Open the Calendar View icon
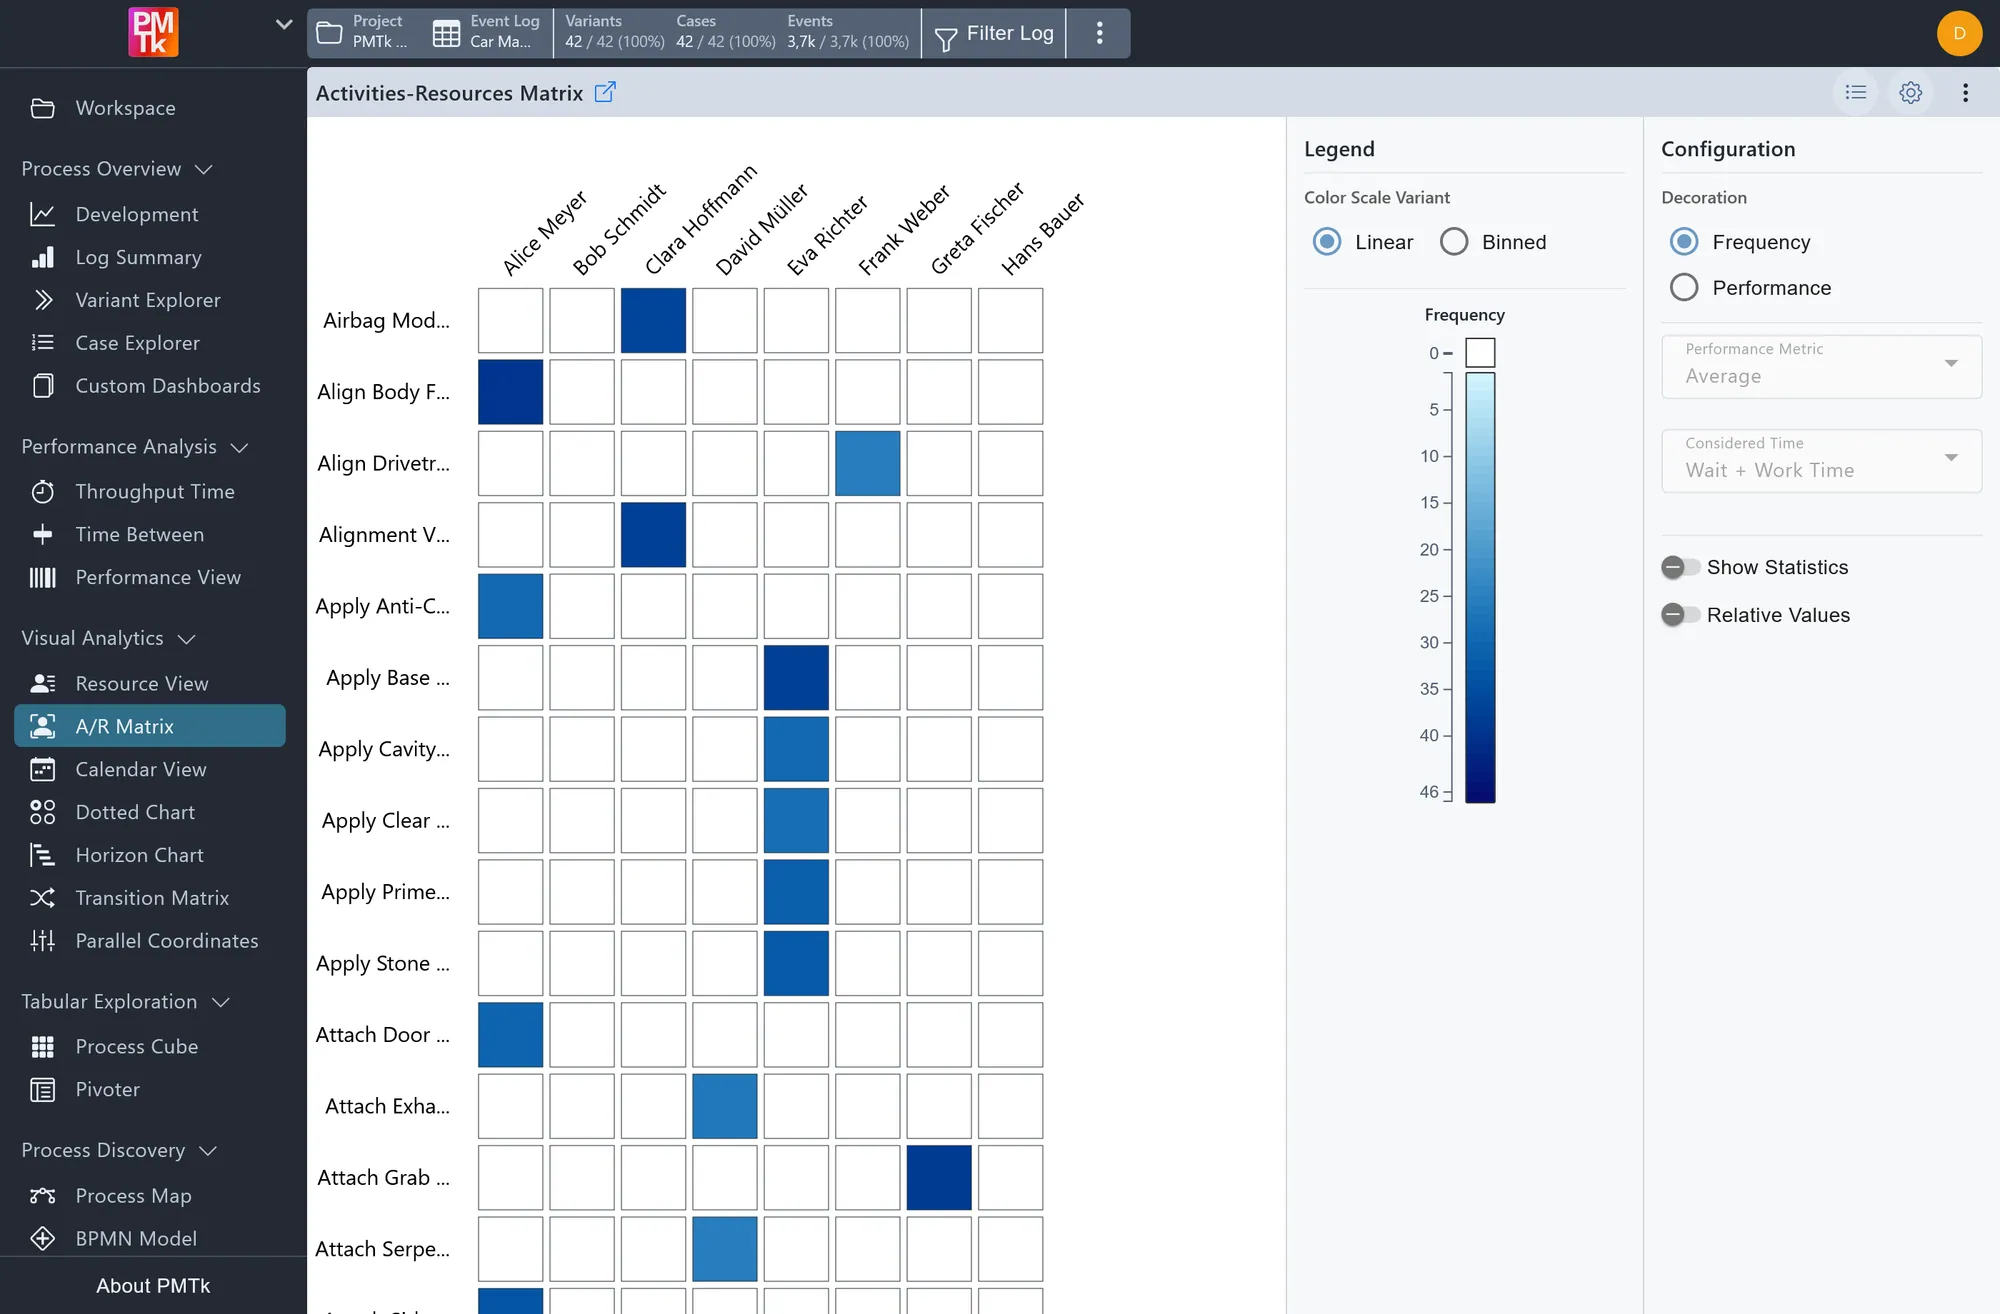2000x1314 pixels. point(43,770)
